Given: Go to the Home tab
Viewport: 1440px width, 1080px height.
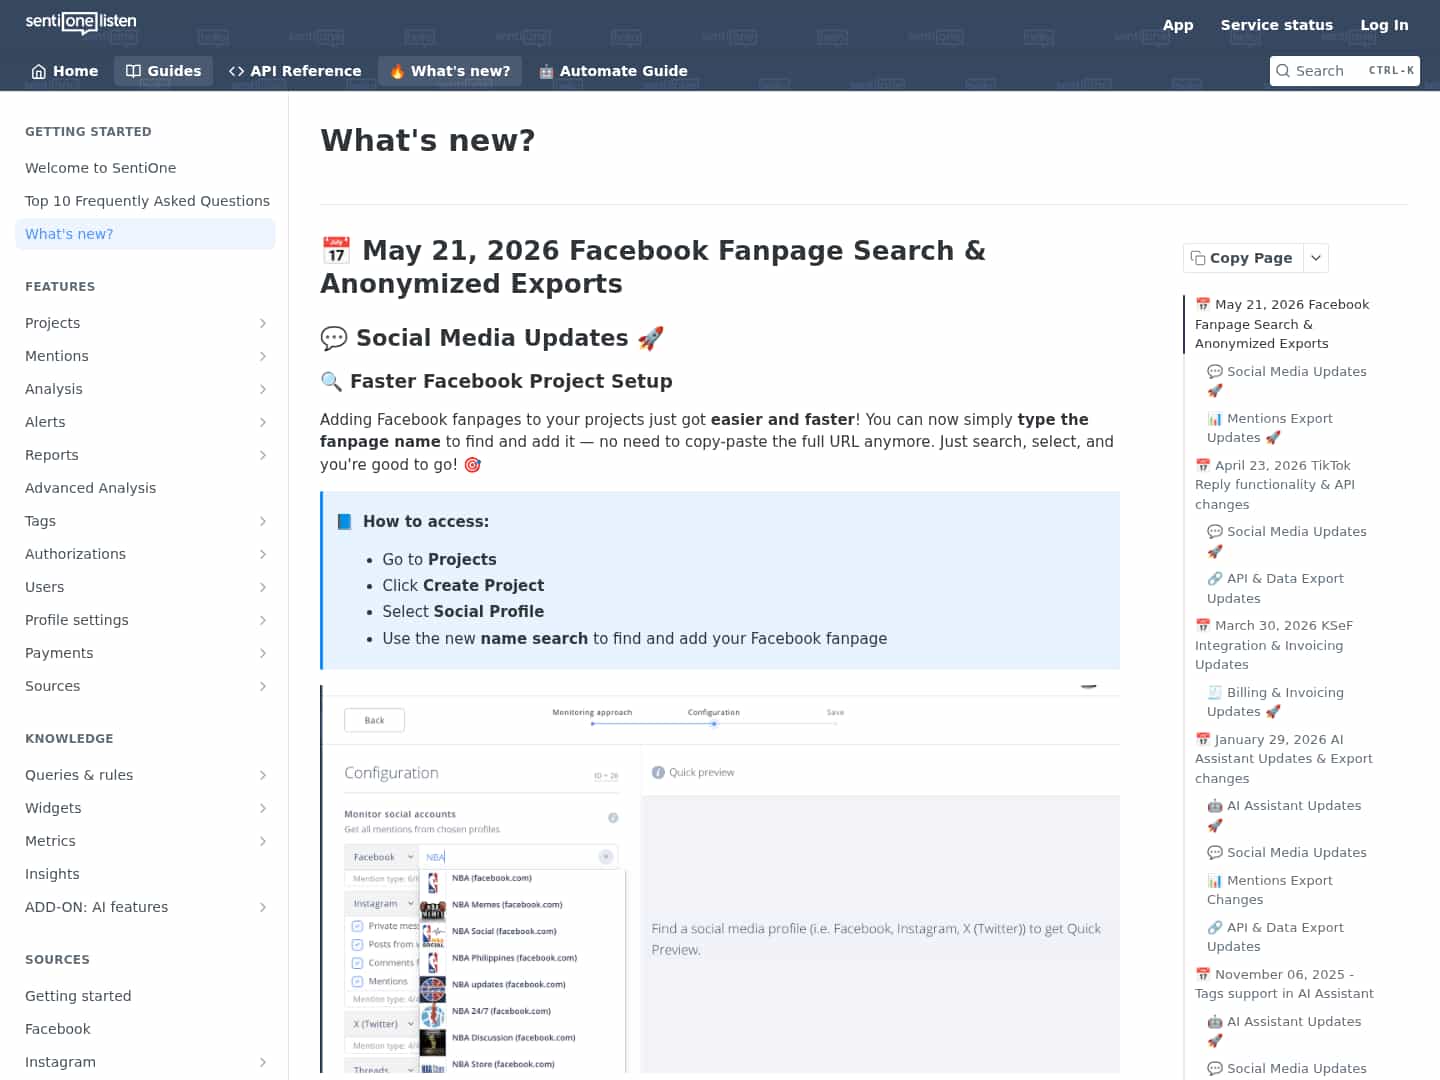Looking at the screenshot, I should coord(65,71).
